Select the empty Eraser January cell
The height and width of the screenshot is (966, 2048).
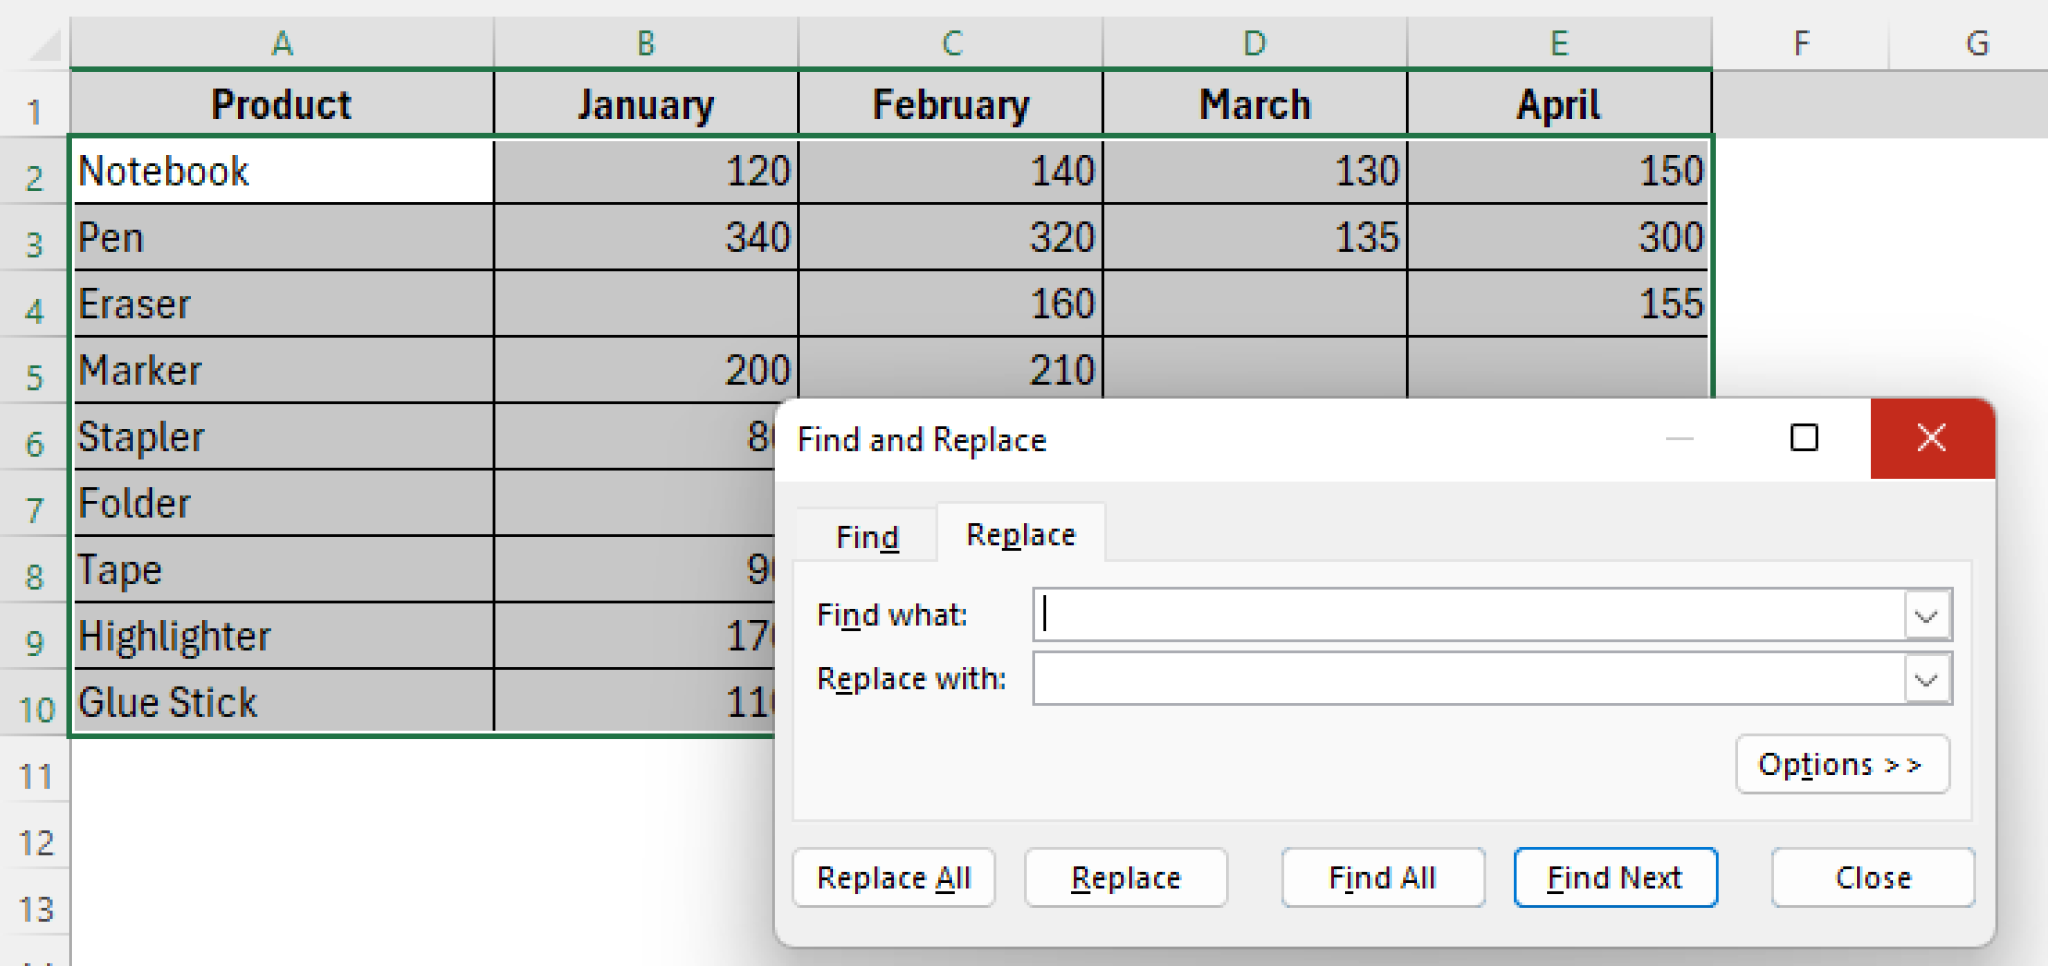645,304
